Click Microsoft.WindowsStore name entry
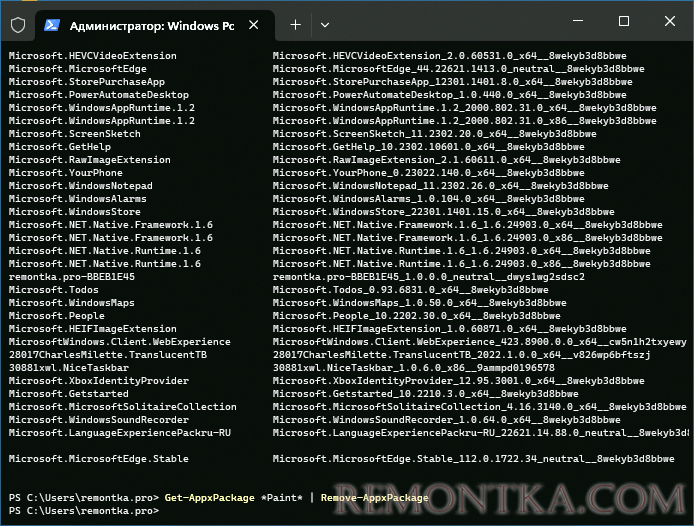Image resolution: width=694 pixels, height=526 pixels. [74, 212]
